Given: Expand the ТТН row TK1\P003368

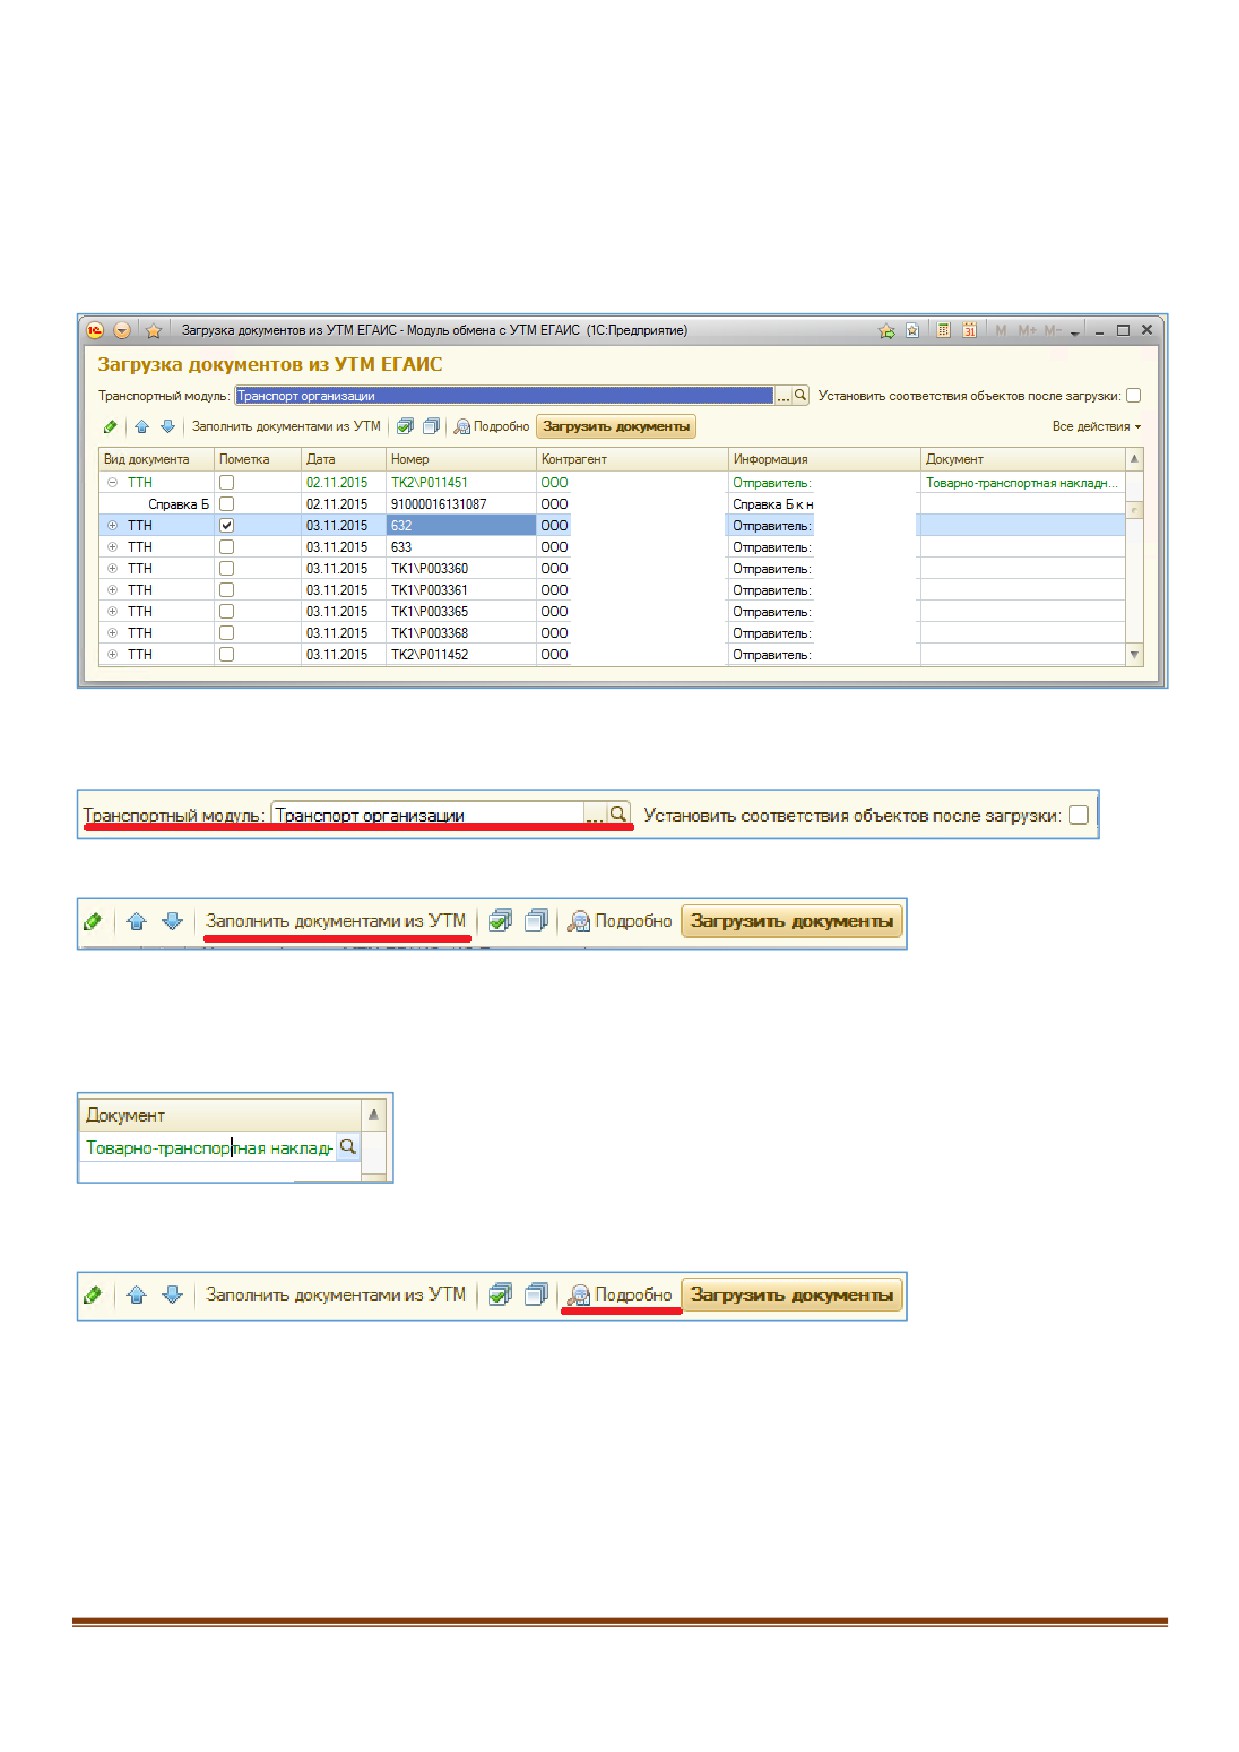Looking at the screenshot, I should tap(112, 633).
